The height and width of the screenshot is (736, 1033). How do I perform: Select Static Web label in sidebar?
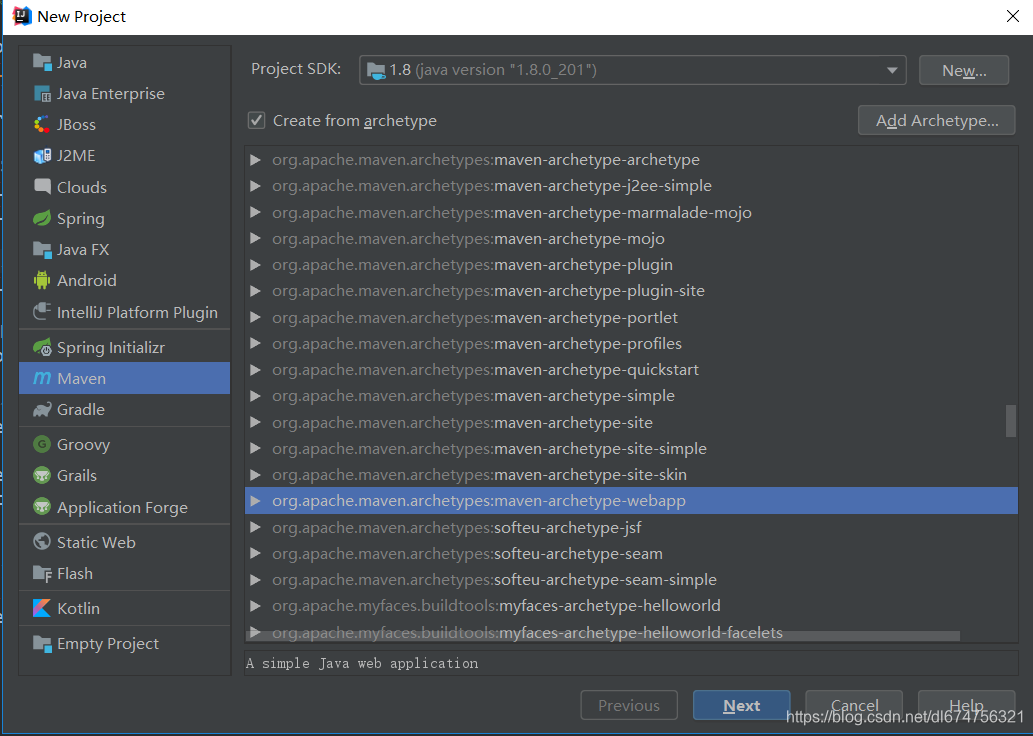(96, 542)
